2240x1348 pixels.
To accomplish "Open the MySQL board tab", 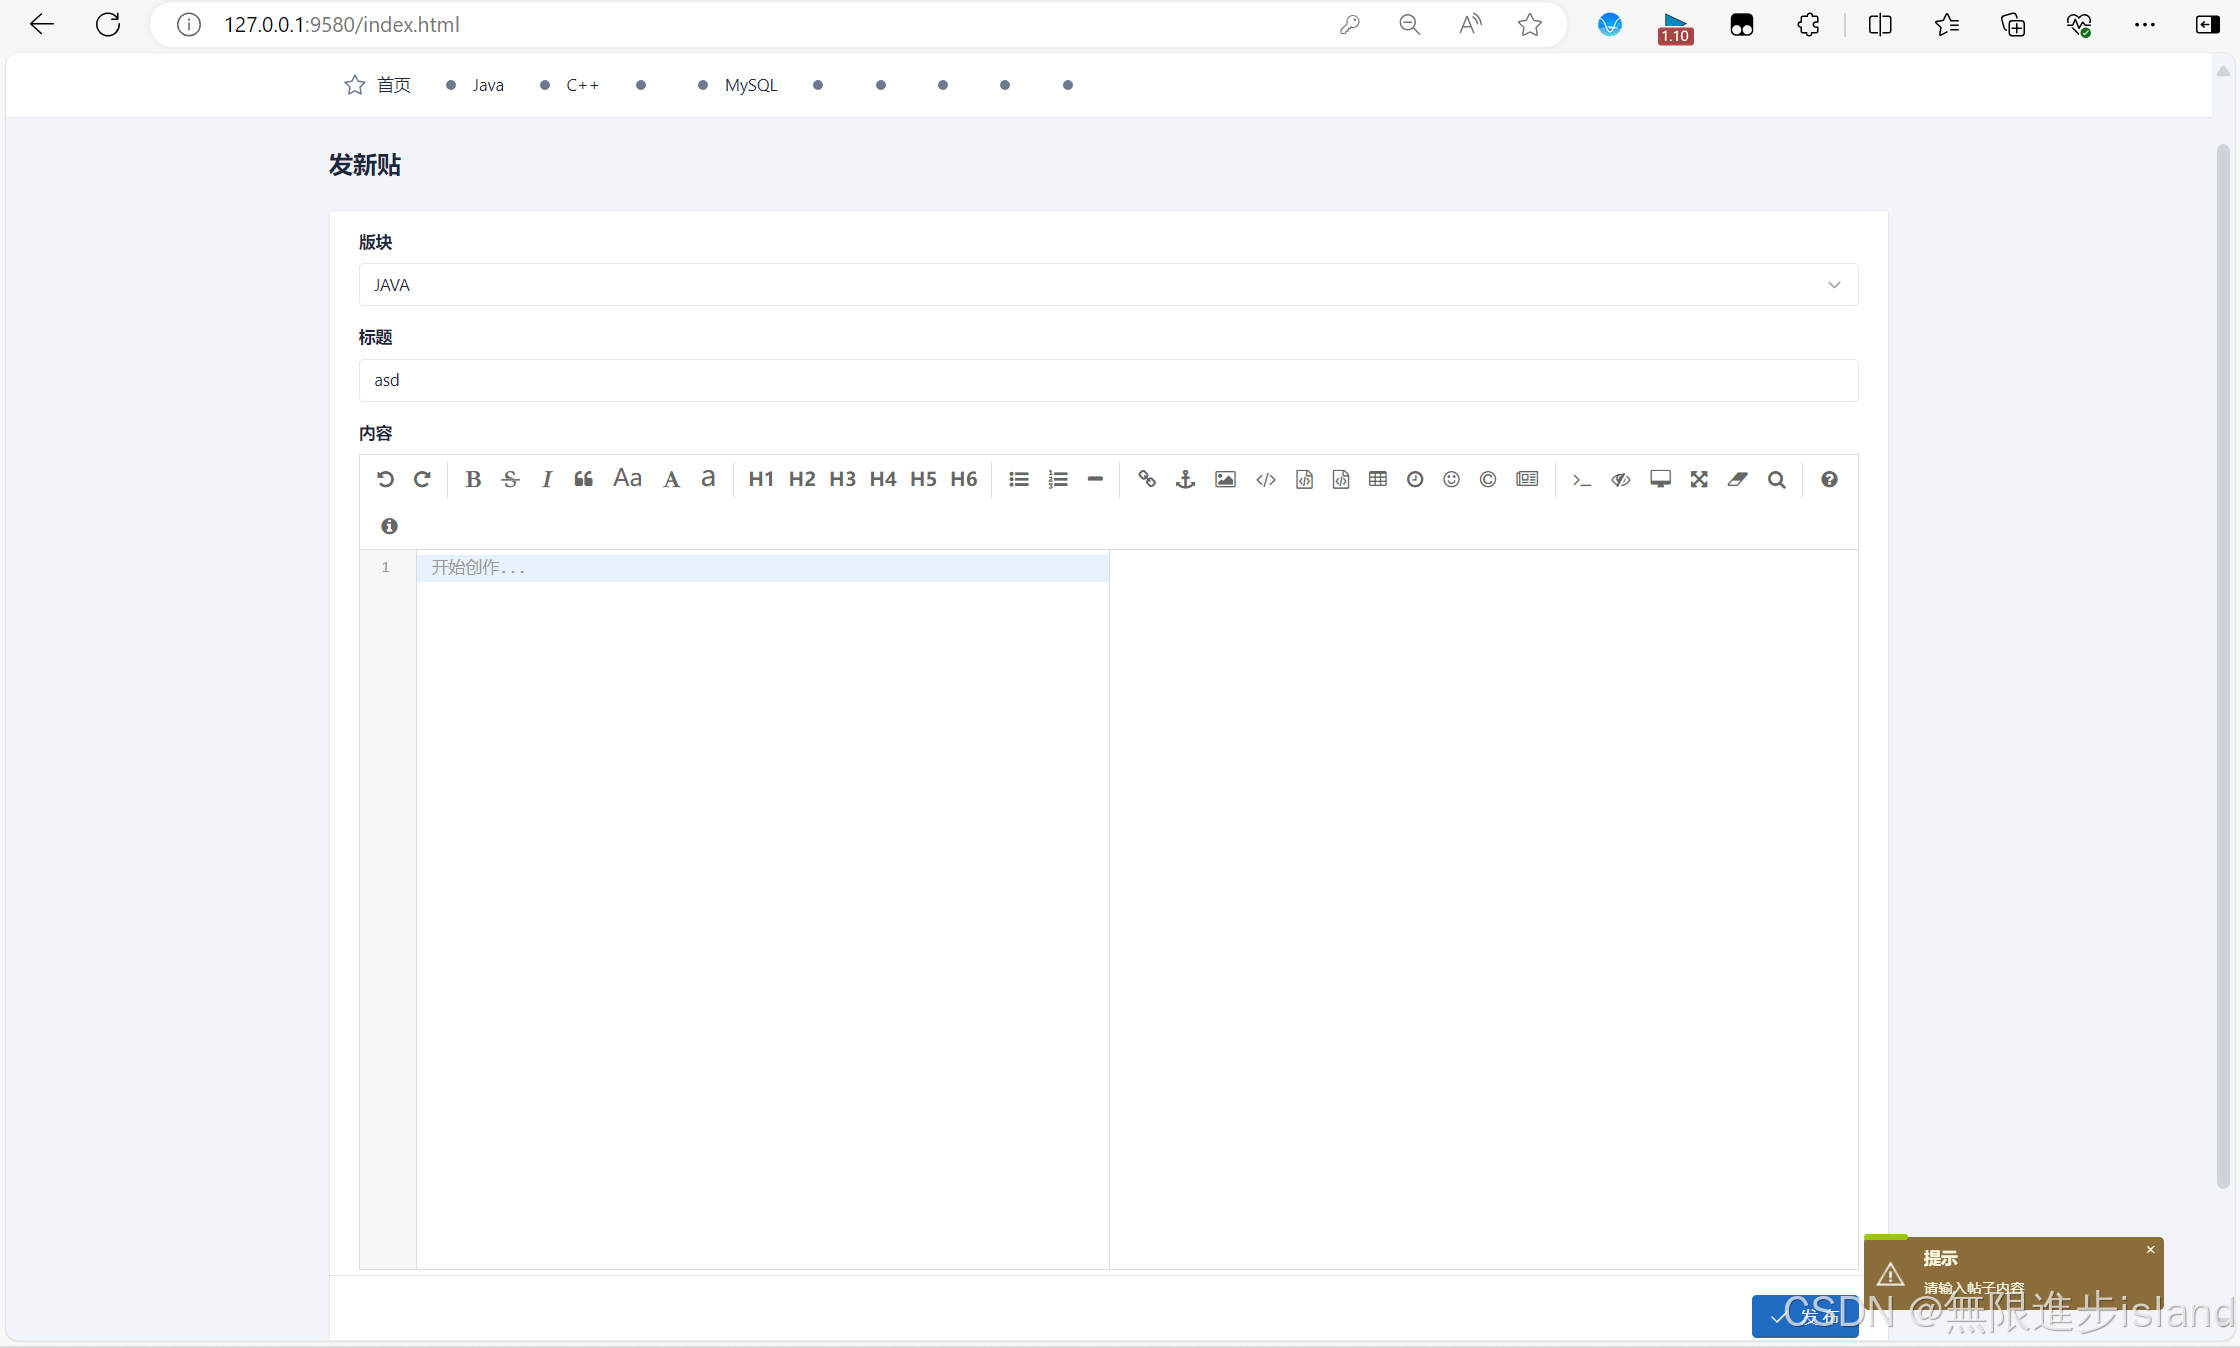I will click(x=737, y=85).
